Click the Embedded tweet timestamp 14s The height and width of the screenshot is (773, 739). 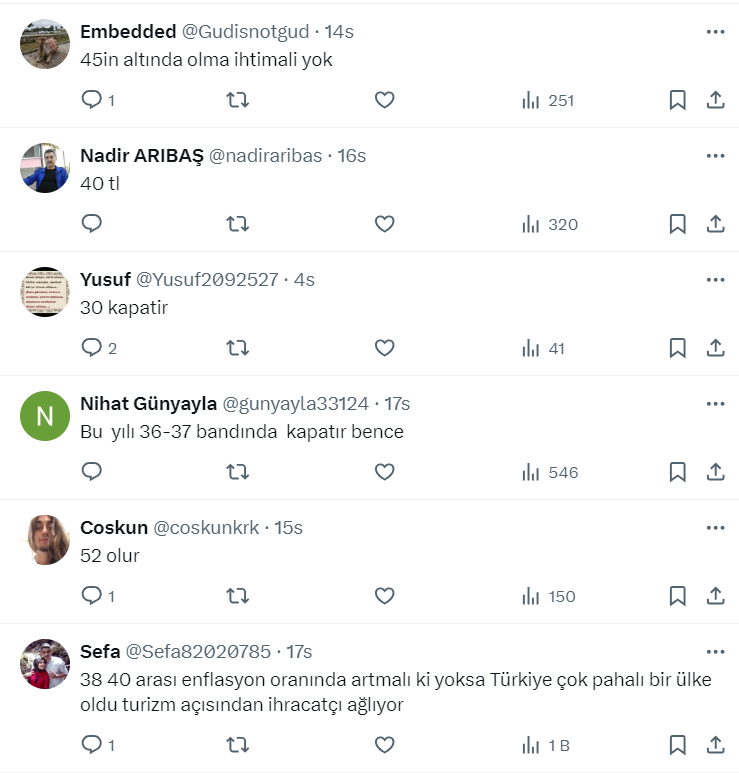[x=339, y=32]
